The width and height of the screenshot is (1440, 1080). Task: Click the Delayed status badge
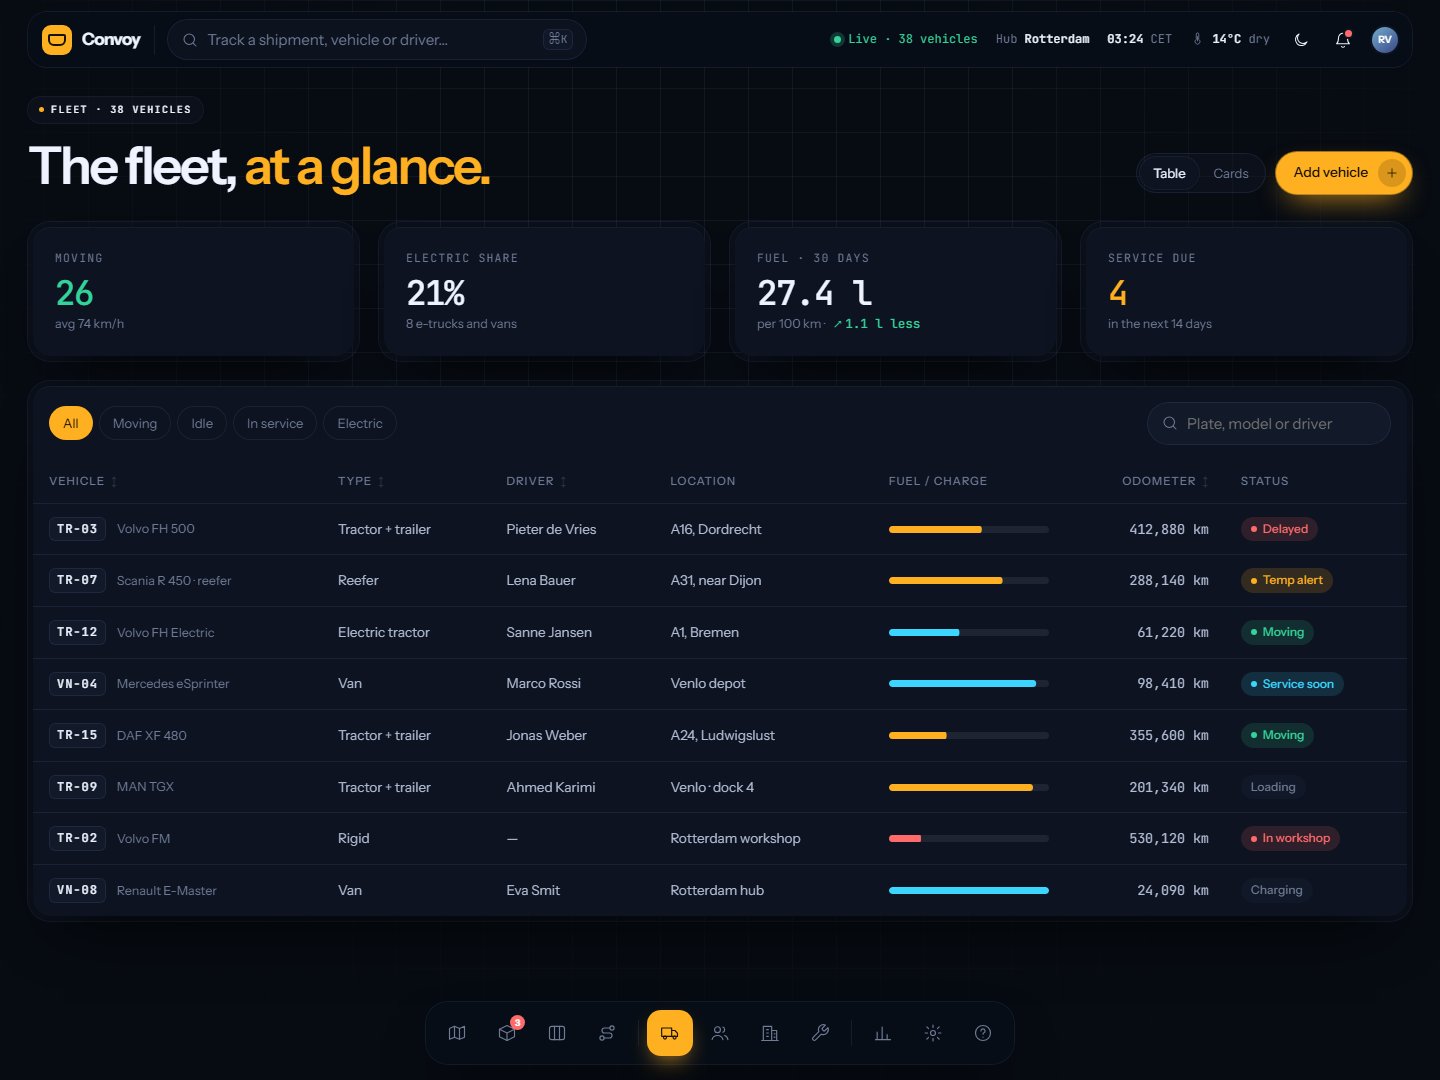click(1279, 529)
